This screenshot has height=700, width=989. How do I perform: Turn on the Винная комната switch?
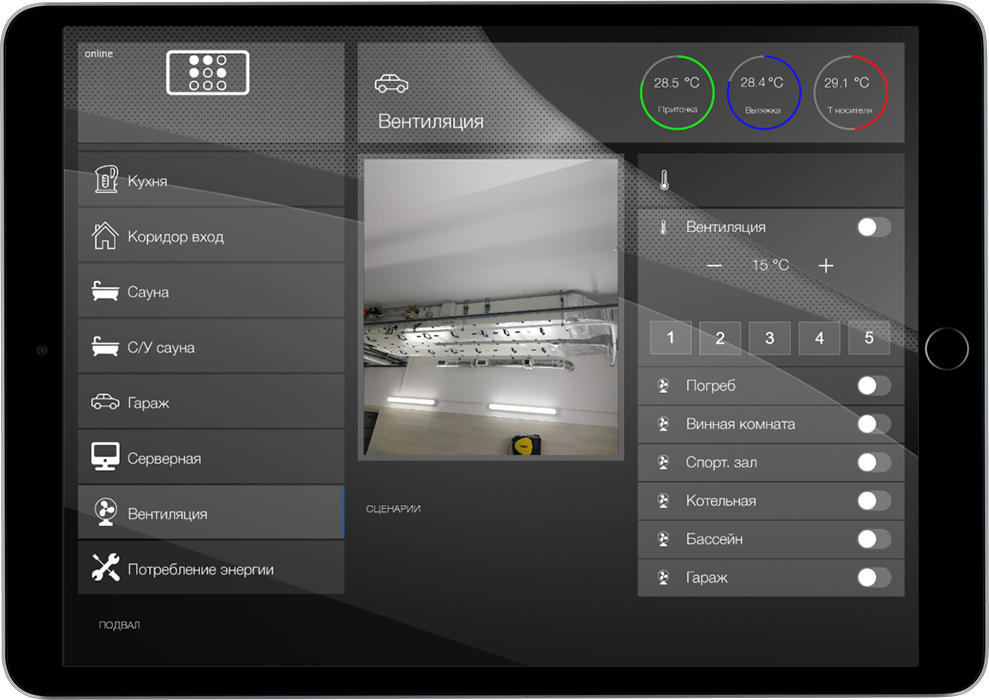pos(873,424)
